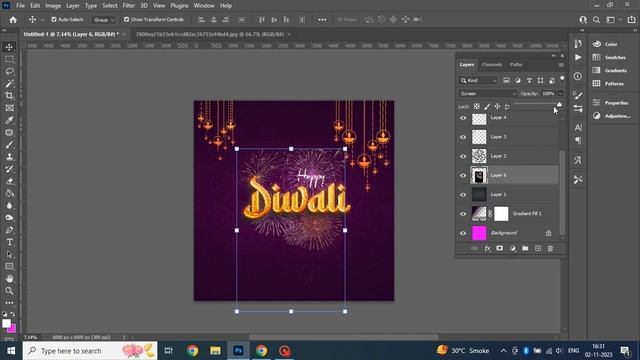Hide Layer 3 visibility eye
The image size is (640, 360).
(x=463, y=137)
